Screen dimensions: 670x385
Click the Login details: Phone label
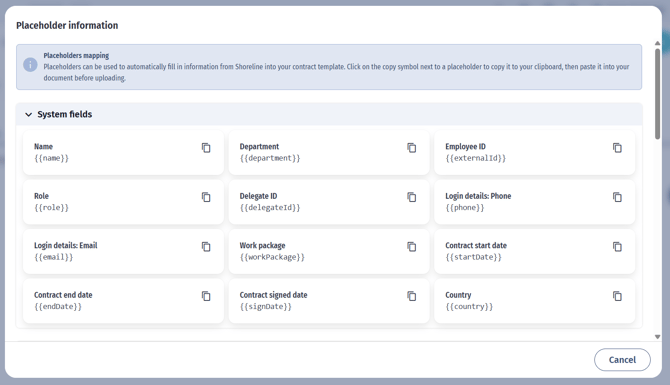coord(478,196)
